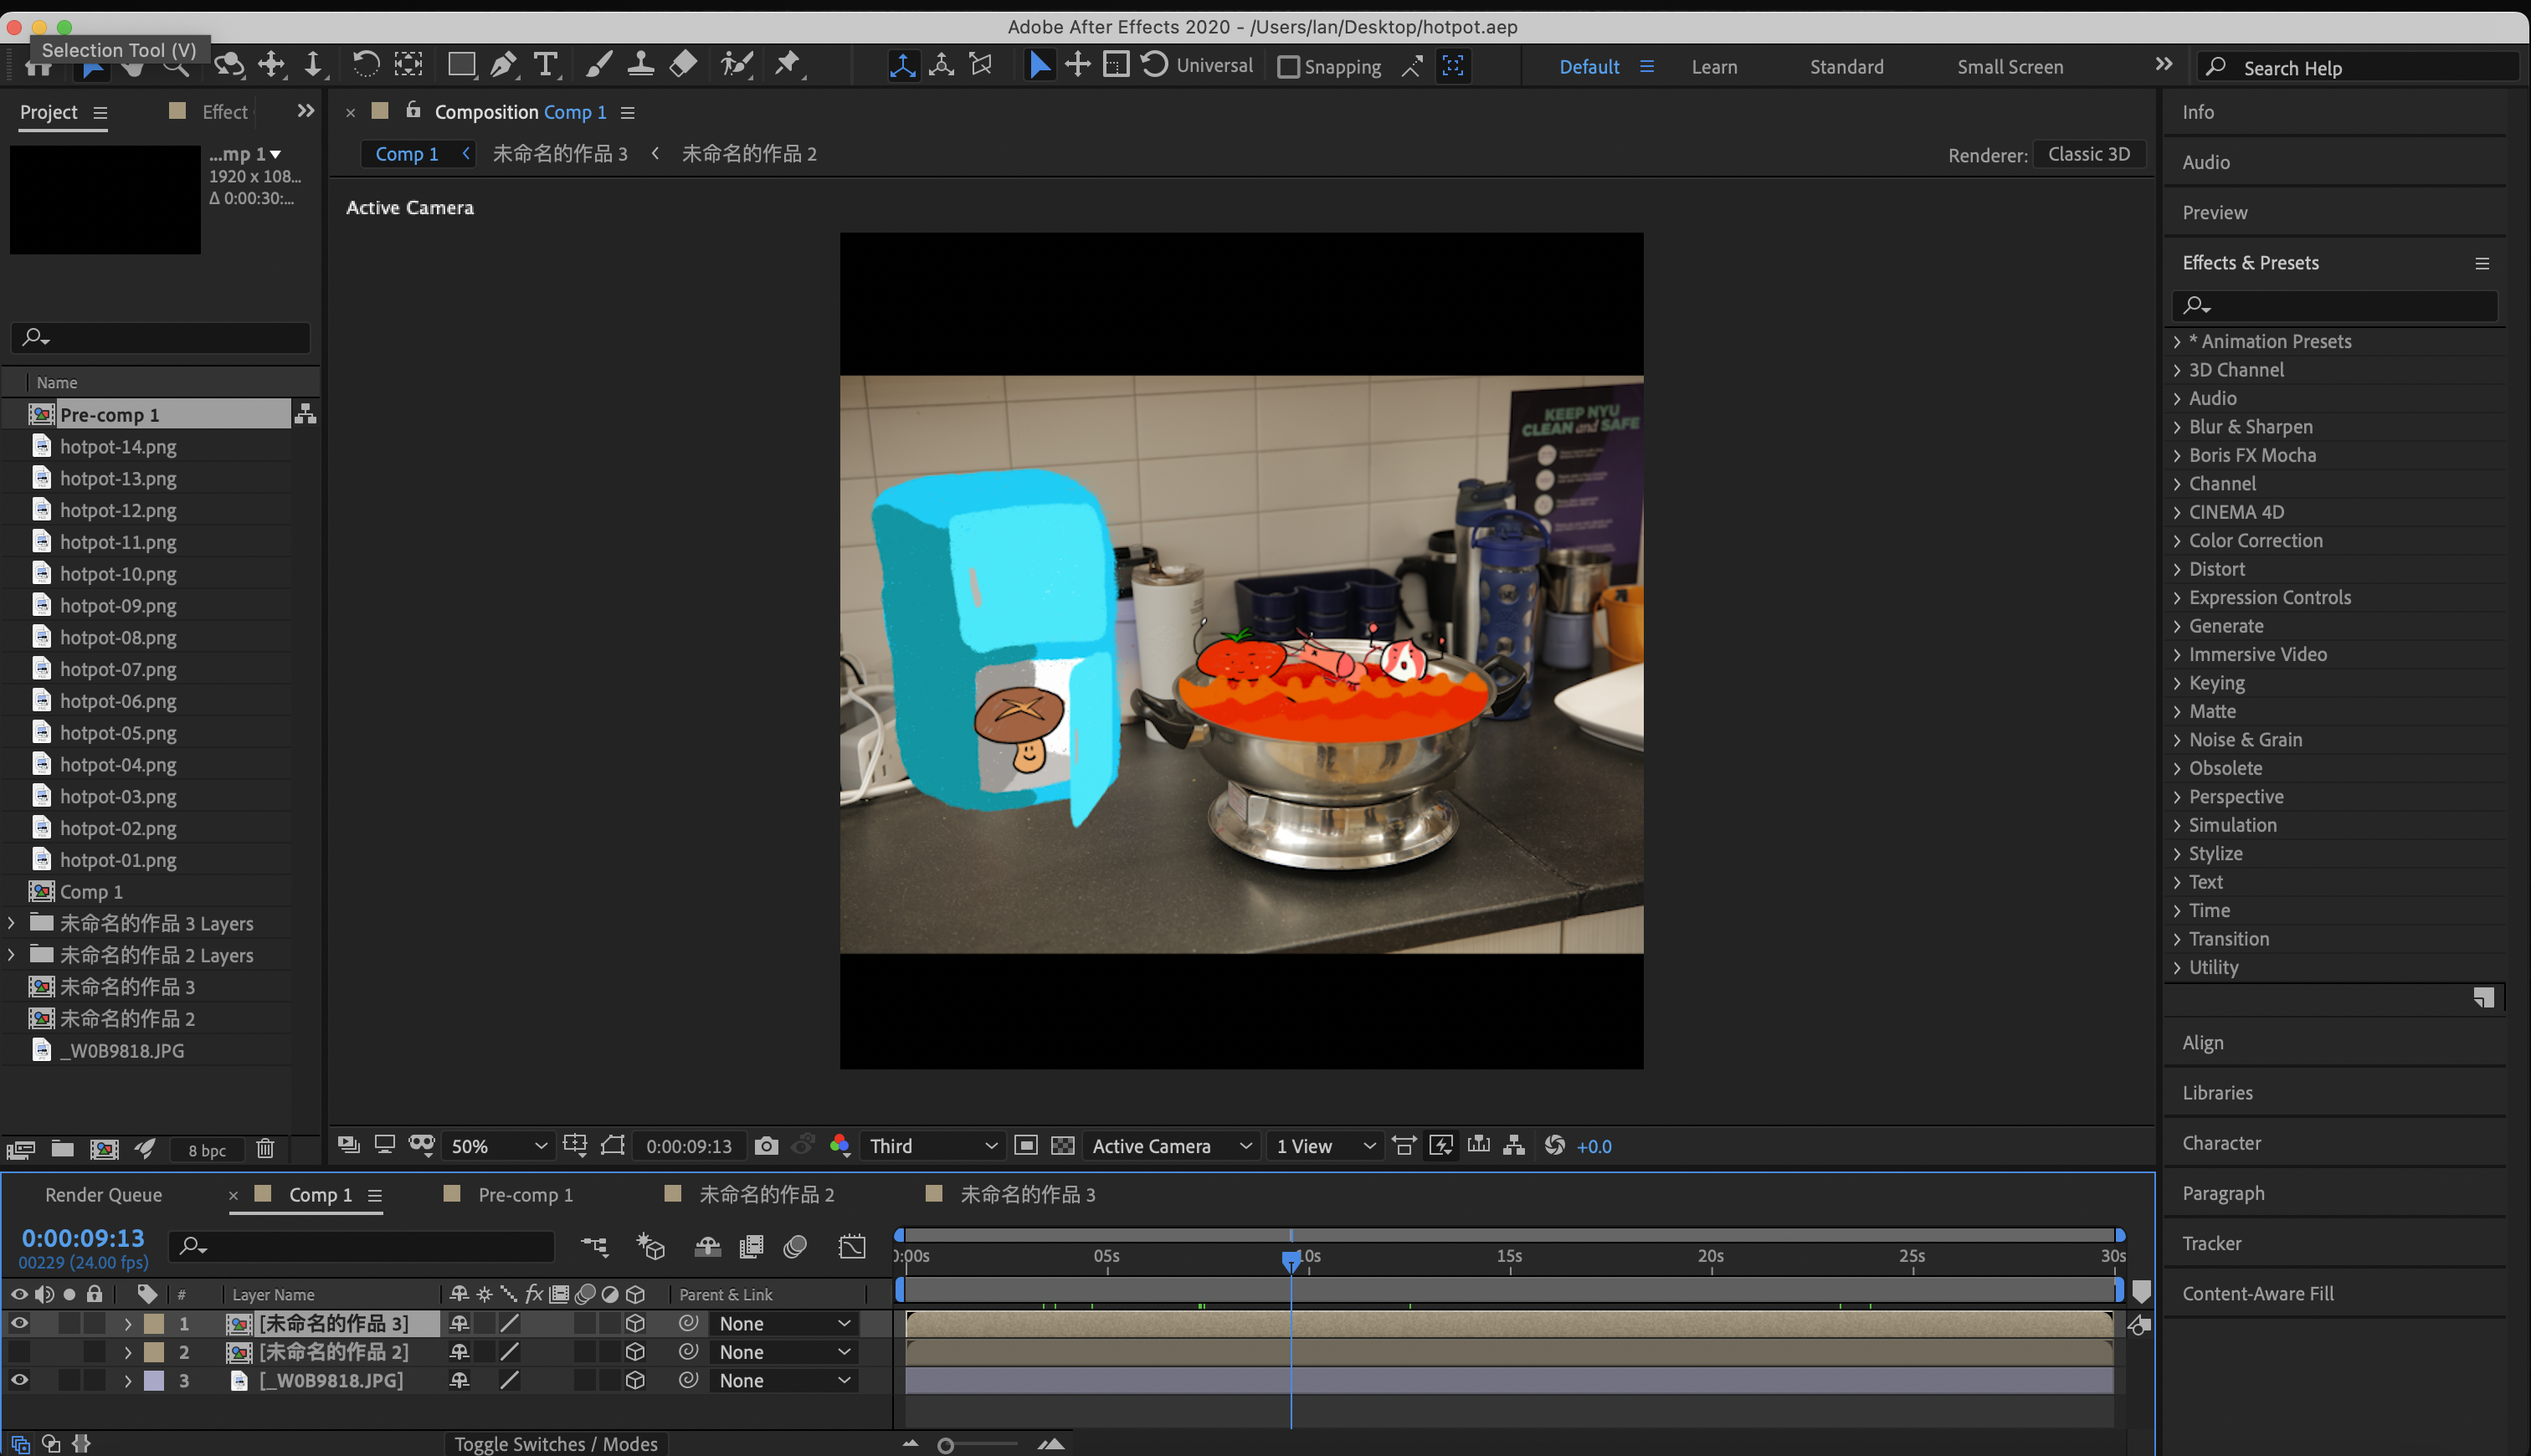Expand the Color Correction effects category
The height and width of the screenshot is (1456, 2531).
(2177, 541)
